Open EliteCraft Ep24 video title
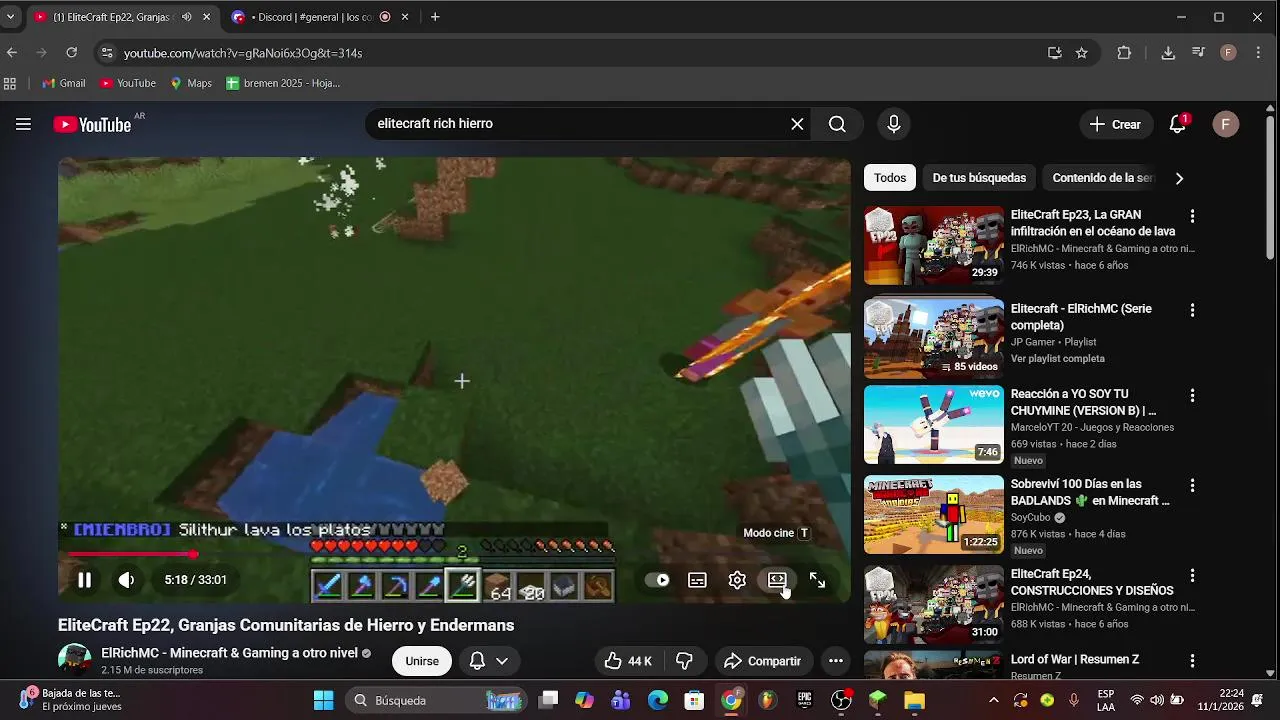The height and width of the screenshot is (720, 1280). 1092,582
